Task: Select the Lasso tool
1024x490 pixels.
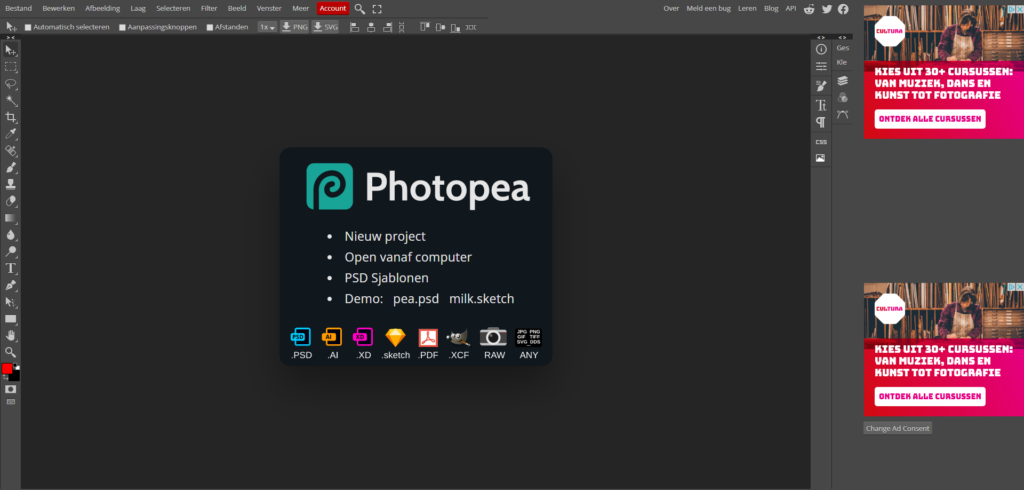Action: (x=10, y=84)
